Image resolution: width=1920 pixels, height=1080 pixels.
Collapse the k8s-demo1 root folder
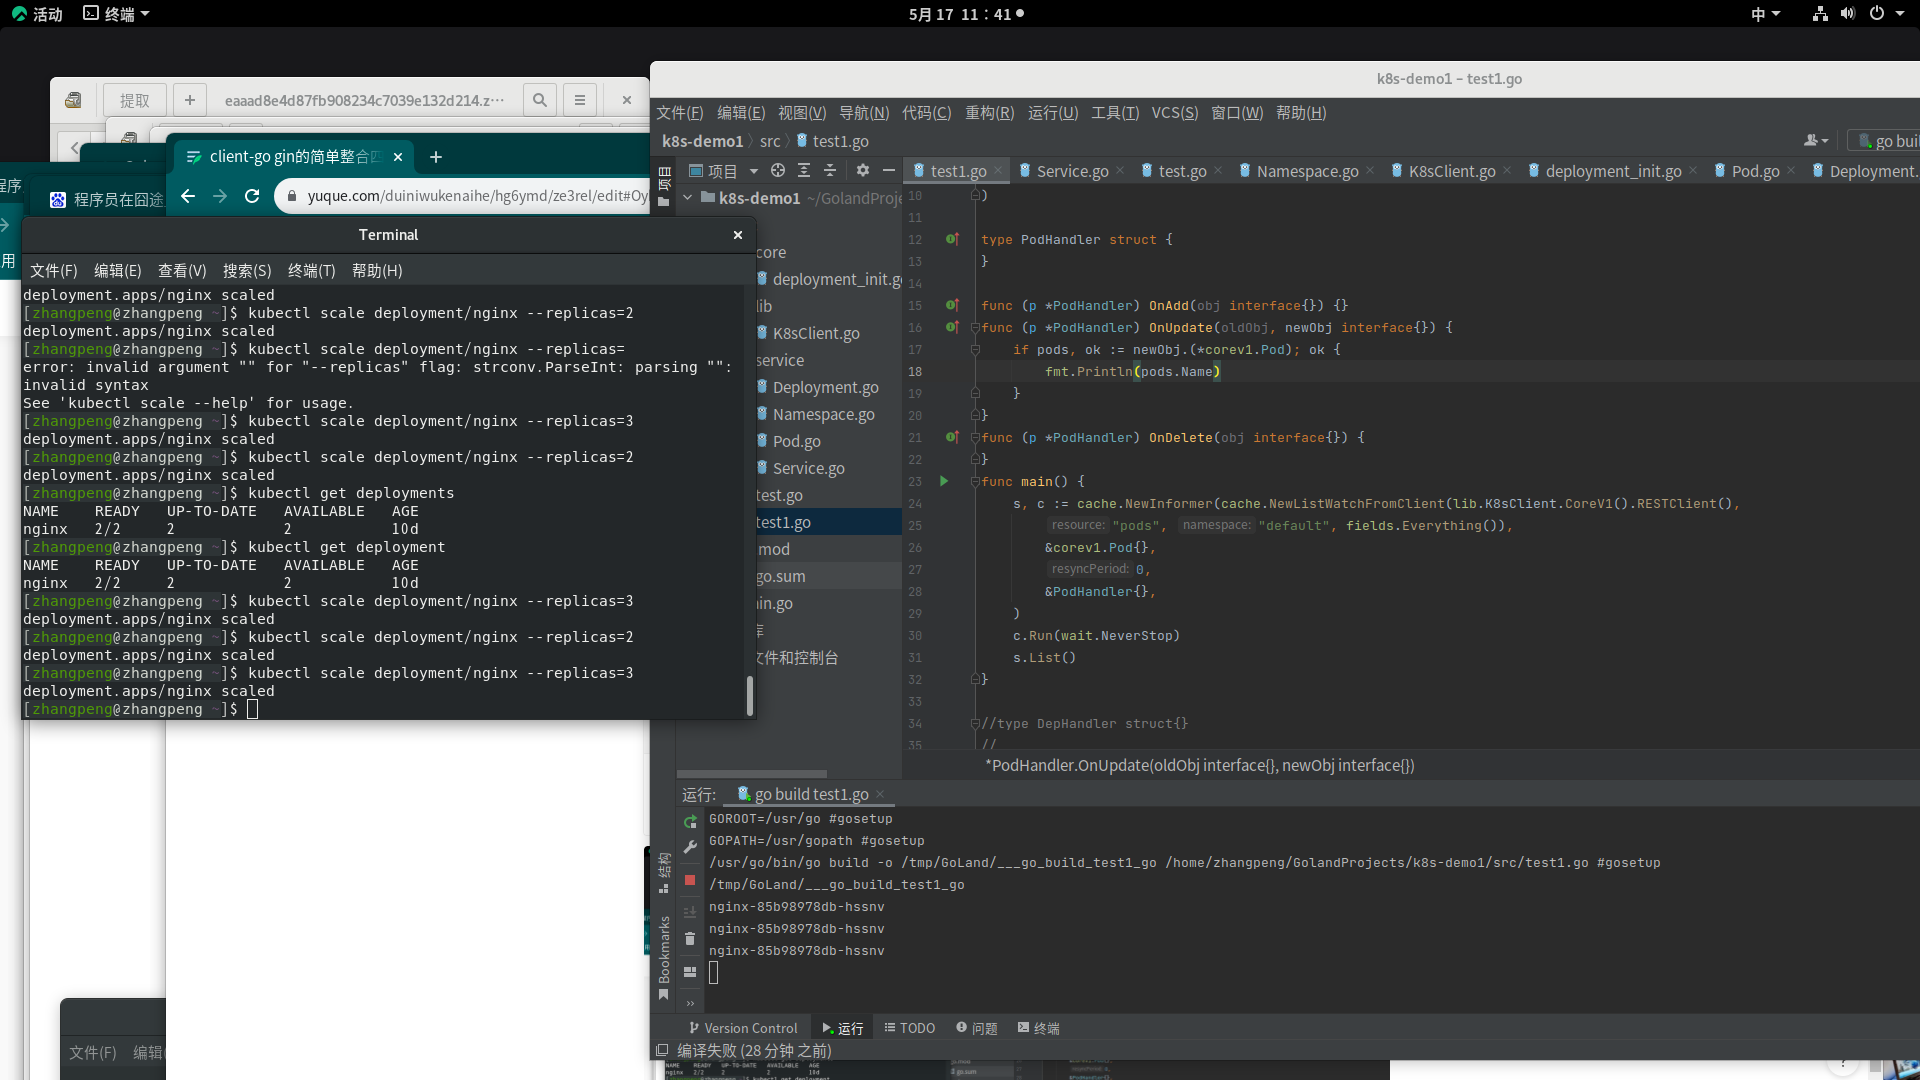688,198
